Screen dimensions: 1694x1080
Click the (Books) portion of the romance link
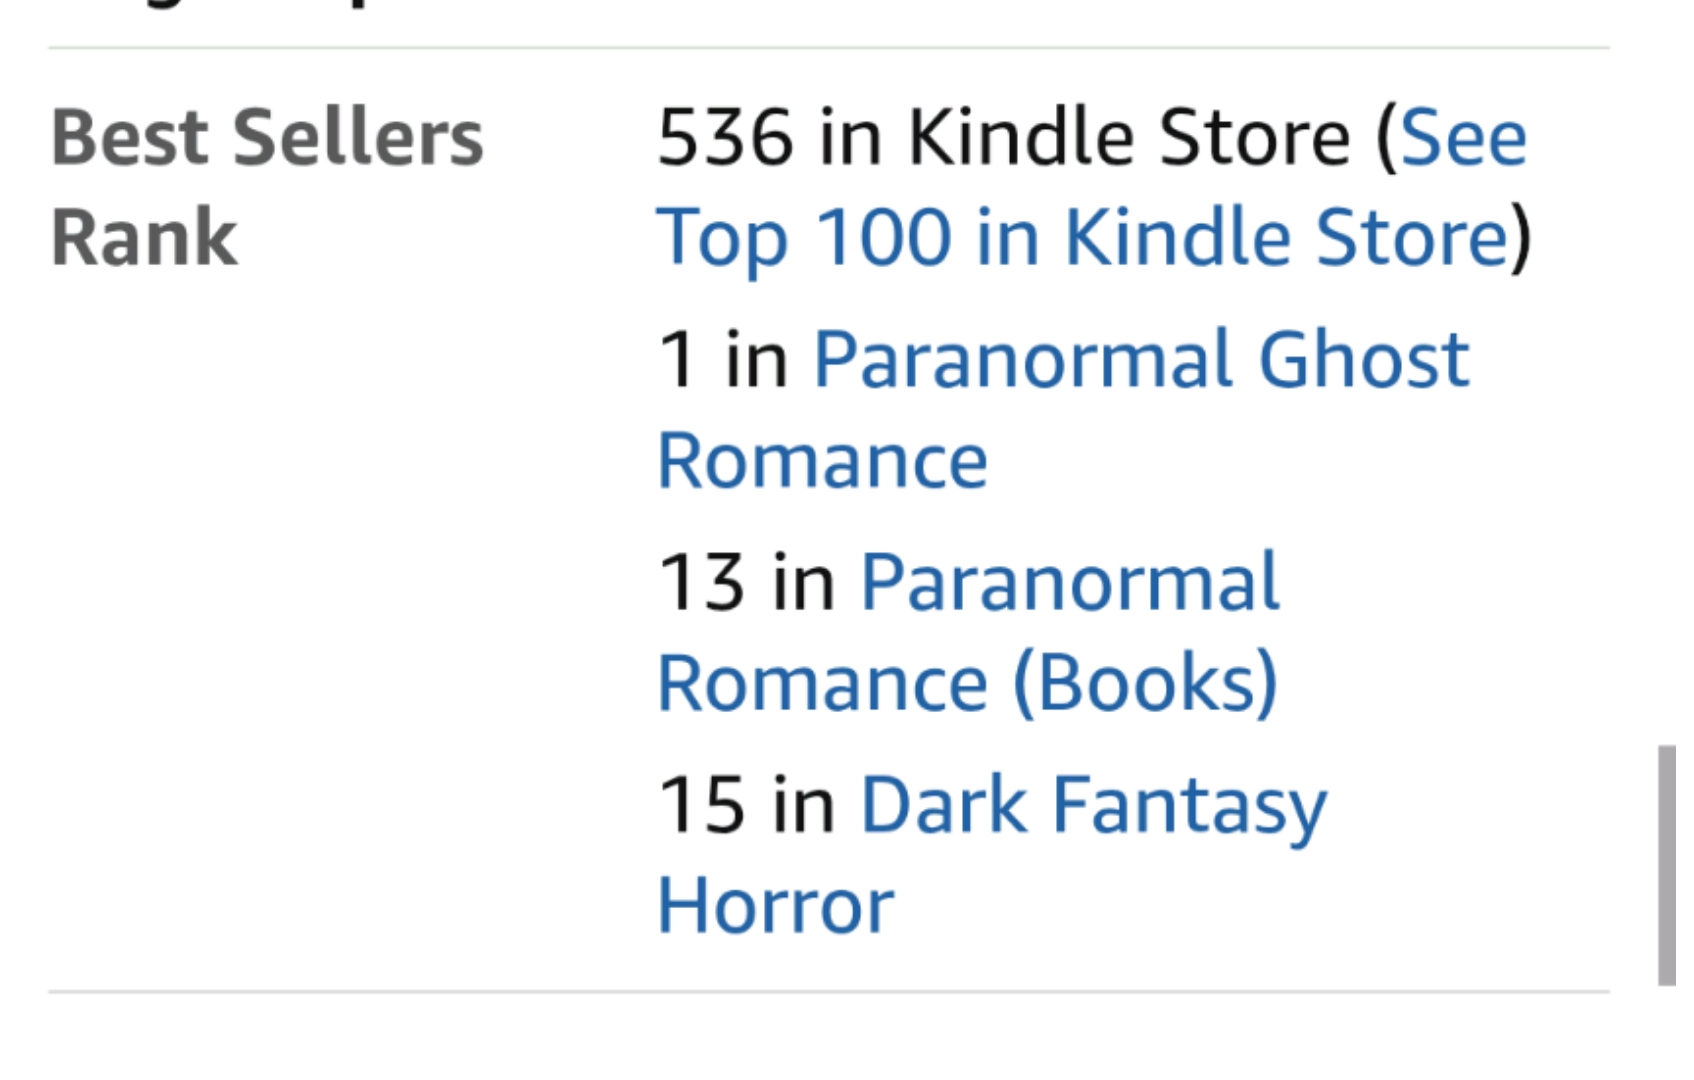click(x=1145, y=684)
